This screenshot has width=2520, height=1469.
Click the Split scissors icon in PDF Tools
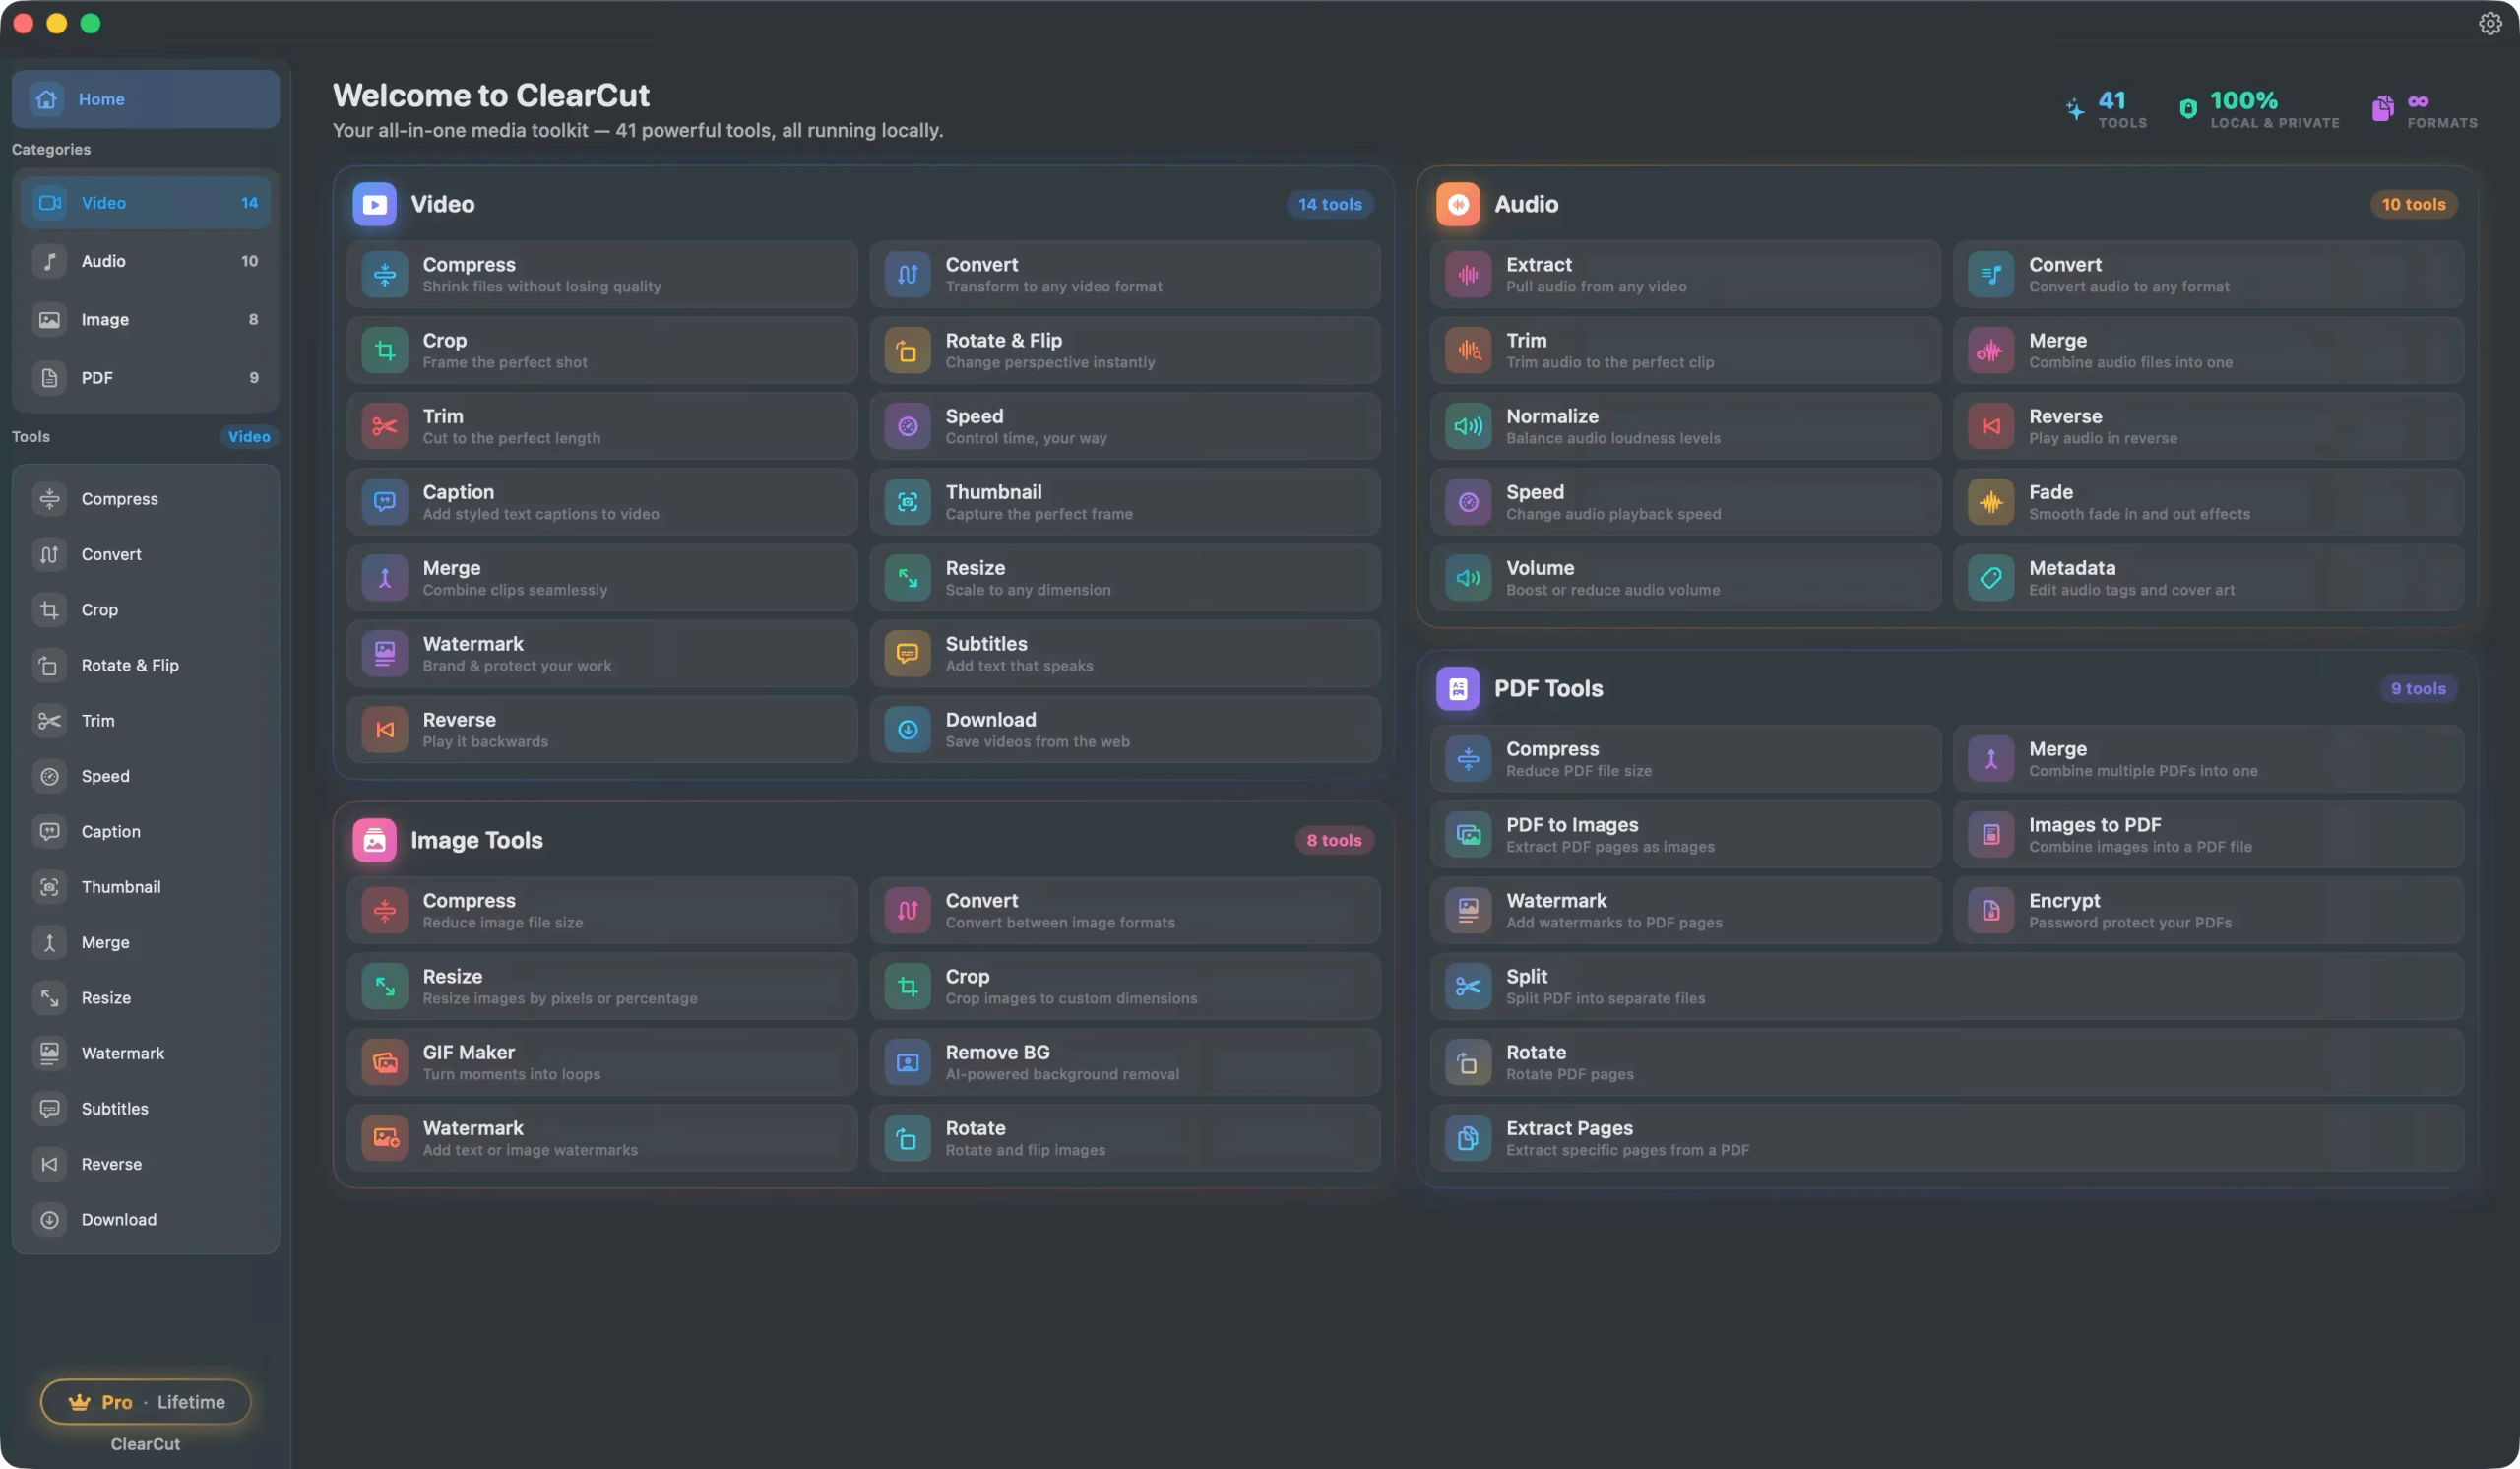click(1468, 986)
